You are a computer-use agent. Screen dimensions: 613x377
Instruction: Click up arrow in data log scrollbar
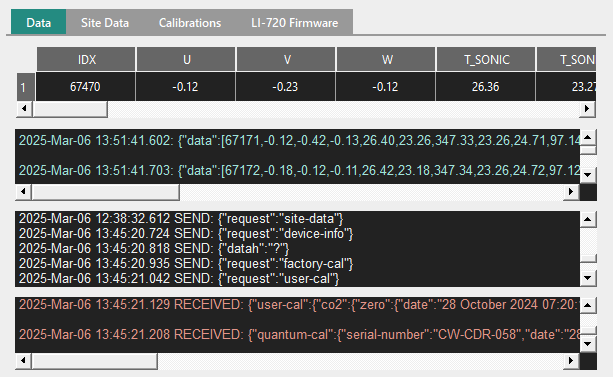588,137
